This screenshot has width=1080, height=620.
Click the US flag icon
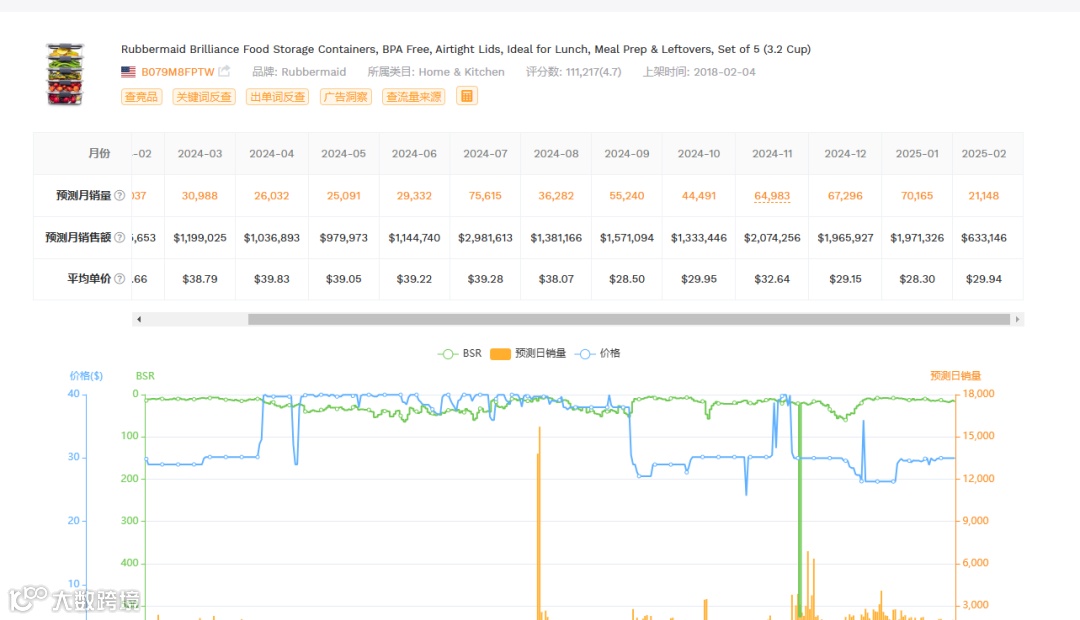coord(128,72)
